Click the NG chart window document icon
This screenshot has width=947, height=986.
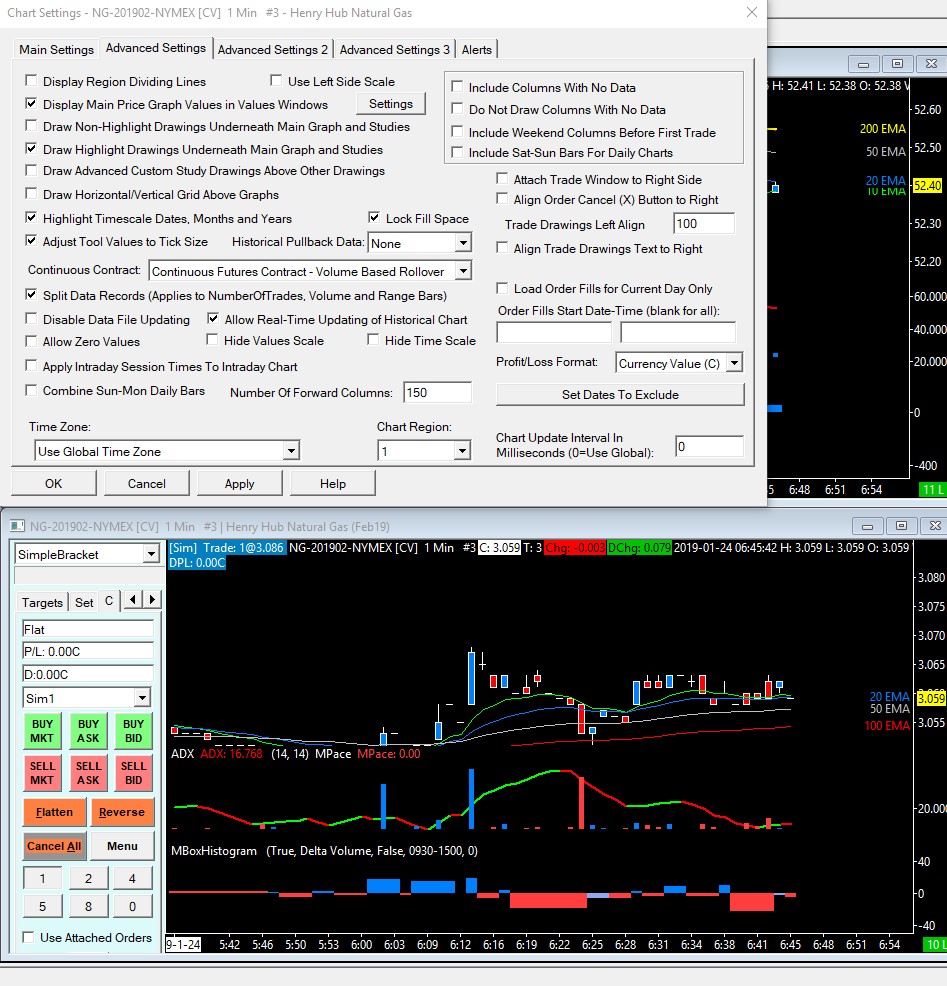coord(17,526)
